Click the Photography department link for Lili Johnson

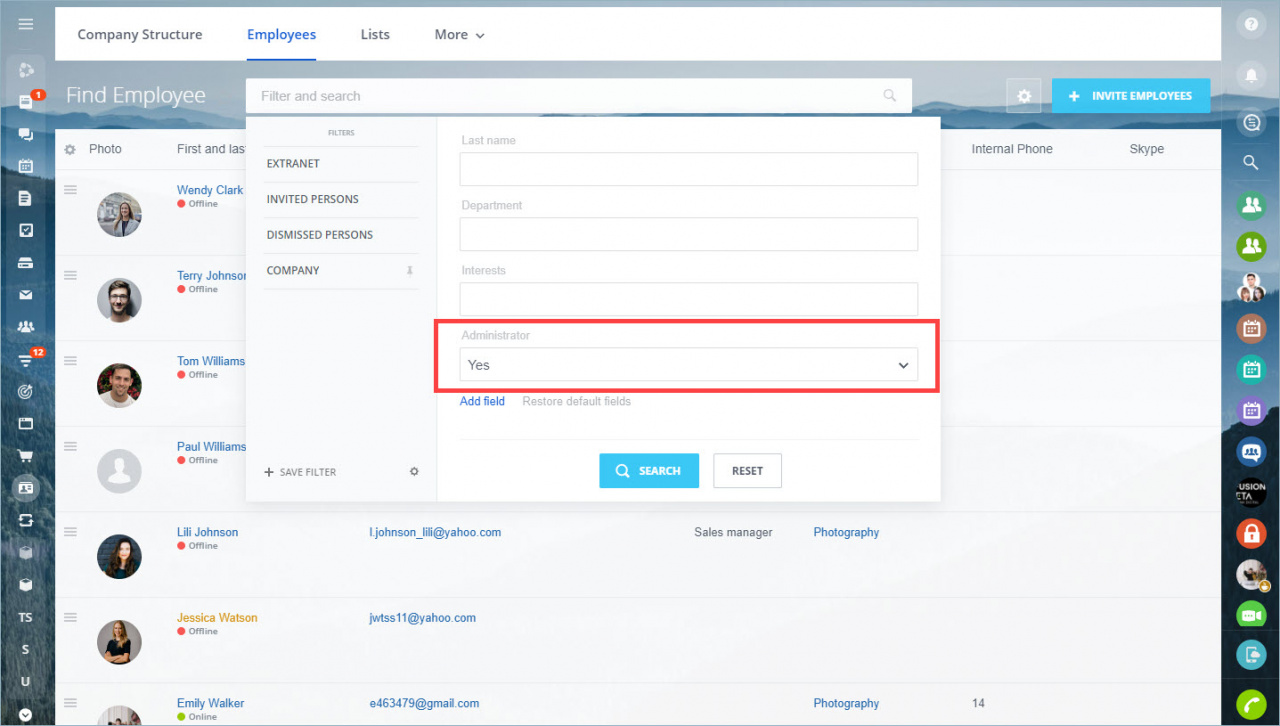(846, 532)
